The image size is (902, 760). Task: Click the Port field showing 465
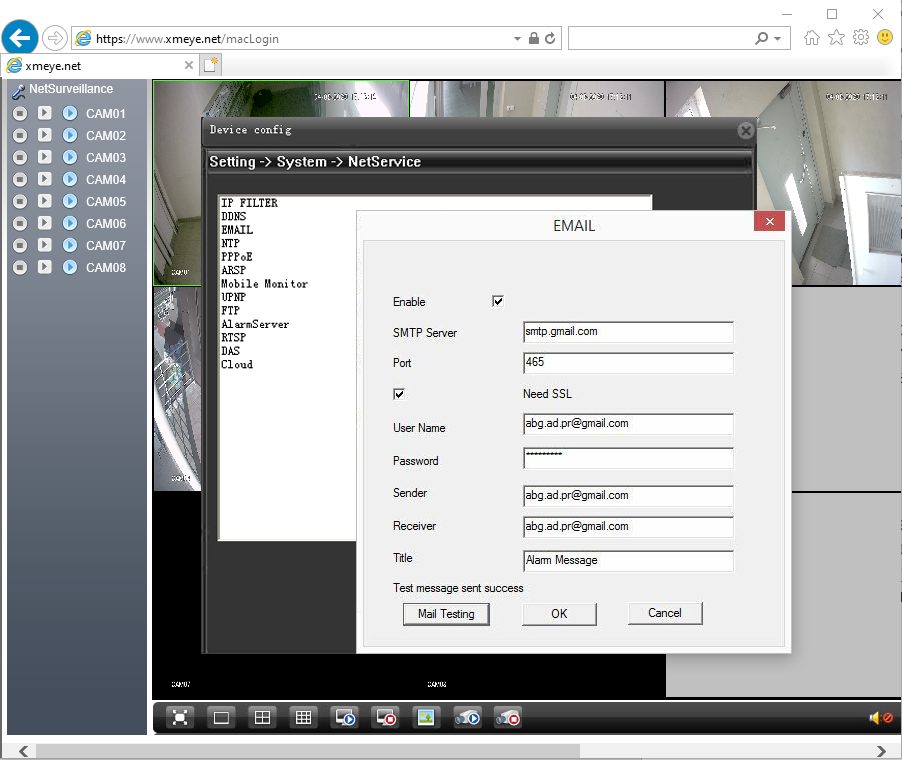click(x=628, y=362)
